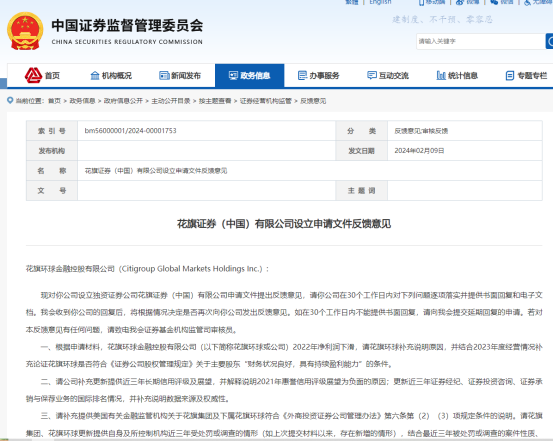Image resolution: width=553 pixels, height=441 pixels.
Task: Go to 首页 in the breadcrumb
Action: [x=54, y=101]
